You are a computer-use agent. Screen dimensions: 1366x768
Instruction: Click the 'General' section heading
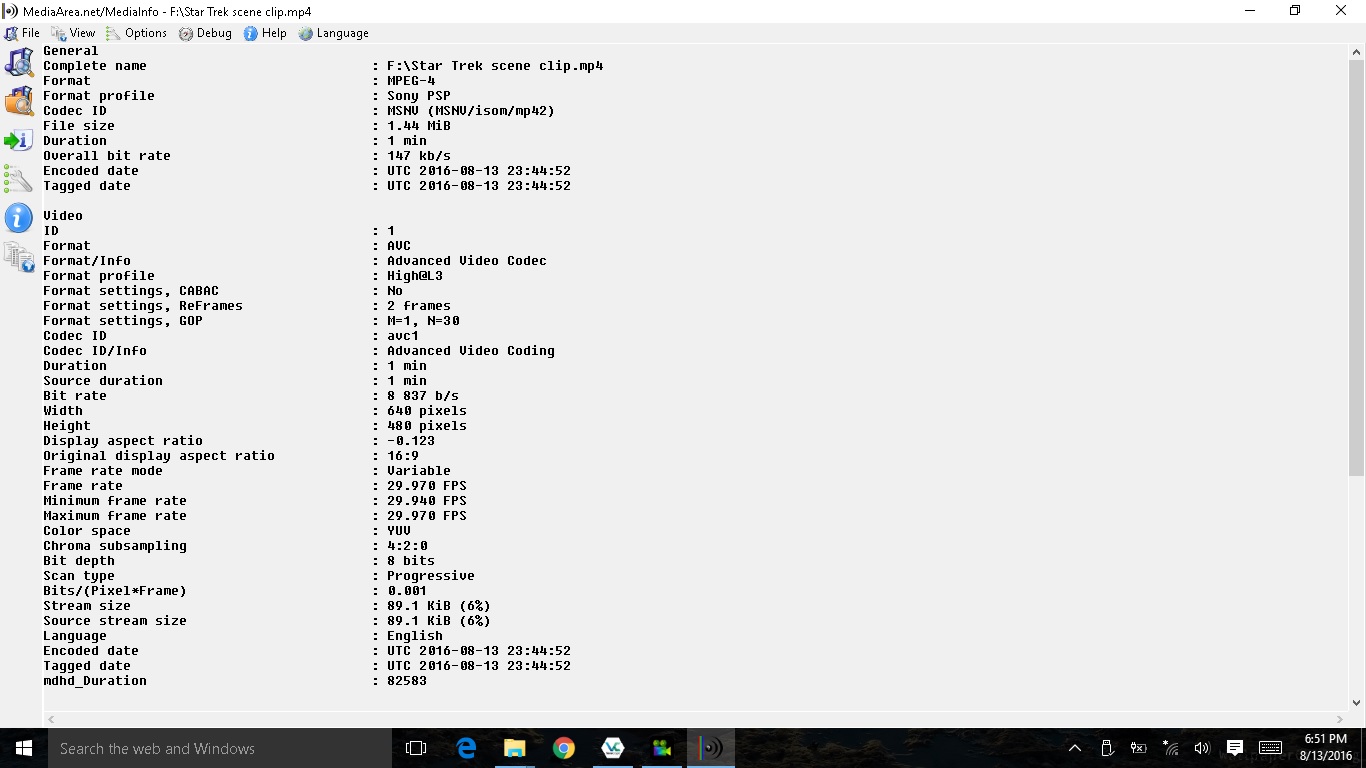point(71,51)
